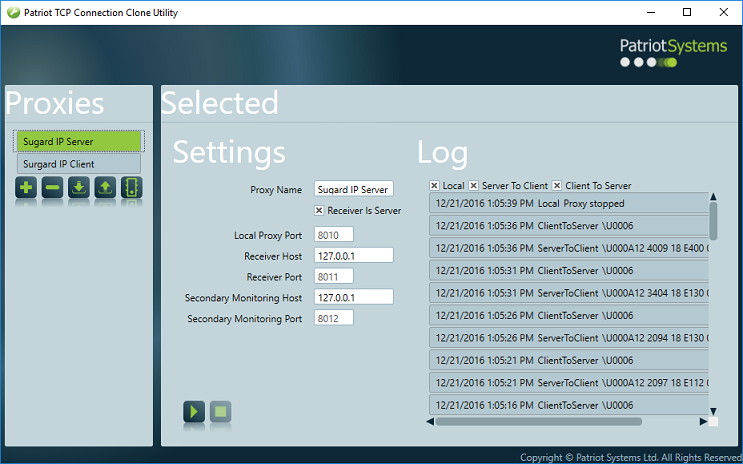
Task: Click the Patriot Systems logo
Action: tap(673, 53)
